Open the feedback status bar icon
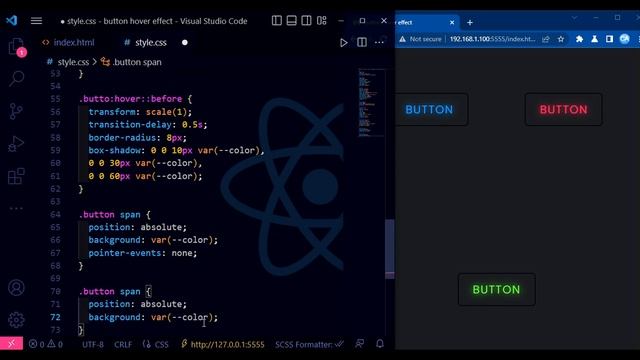Image resolution: width=640 pixels, height=360 pixels. [x=360, y=344]
